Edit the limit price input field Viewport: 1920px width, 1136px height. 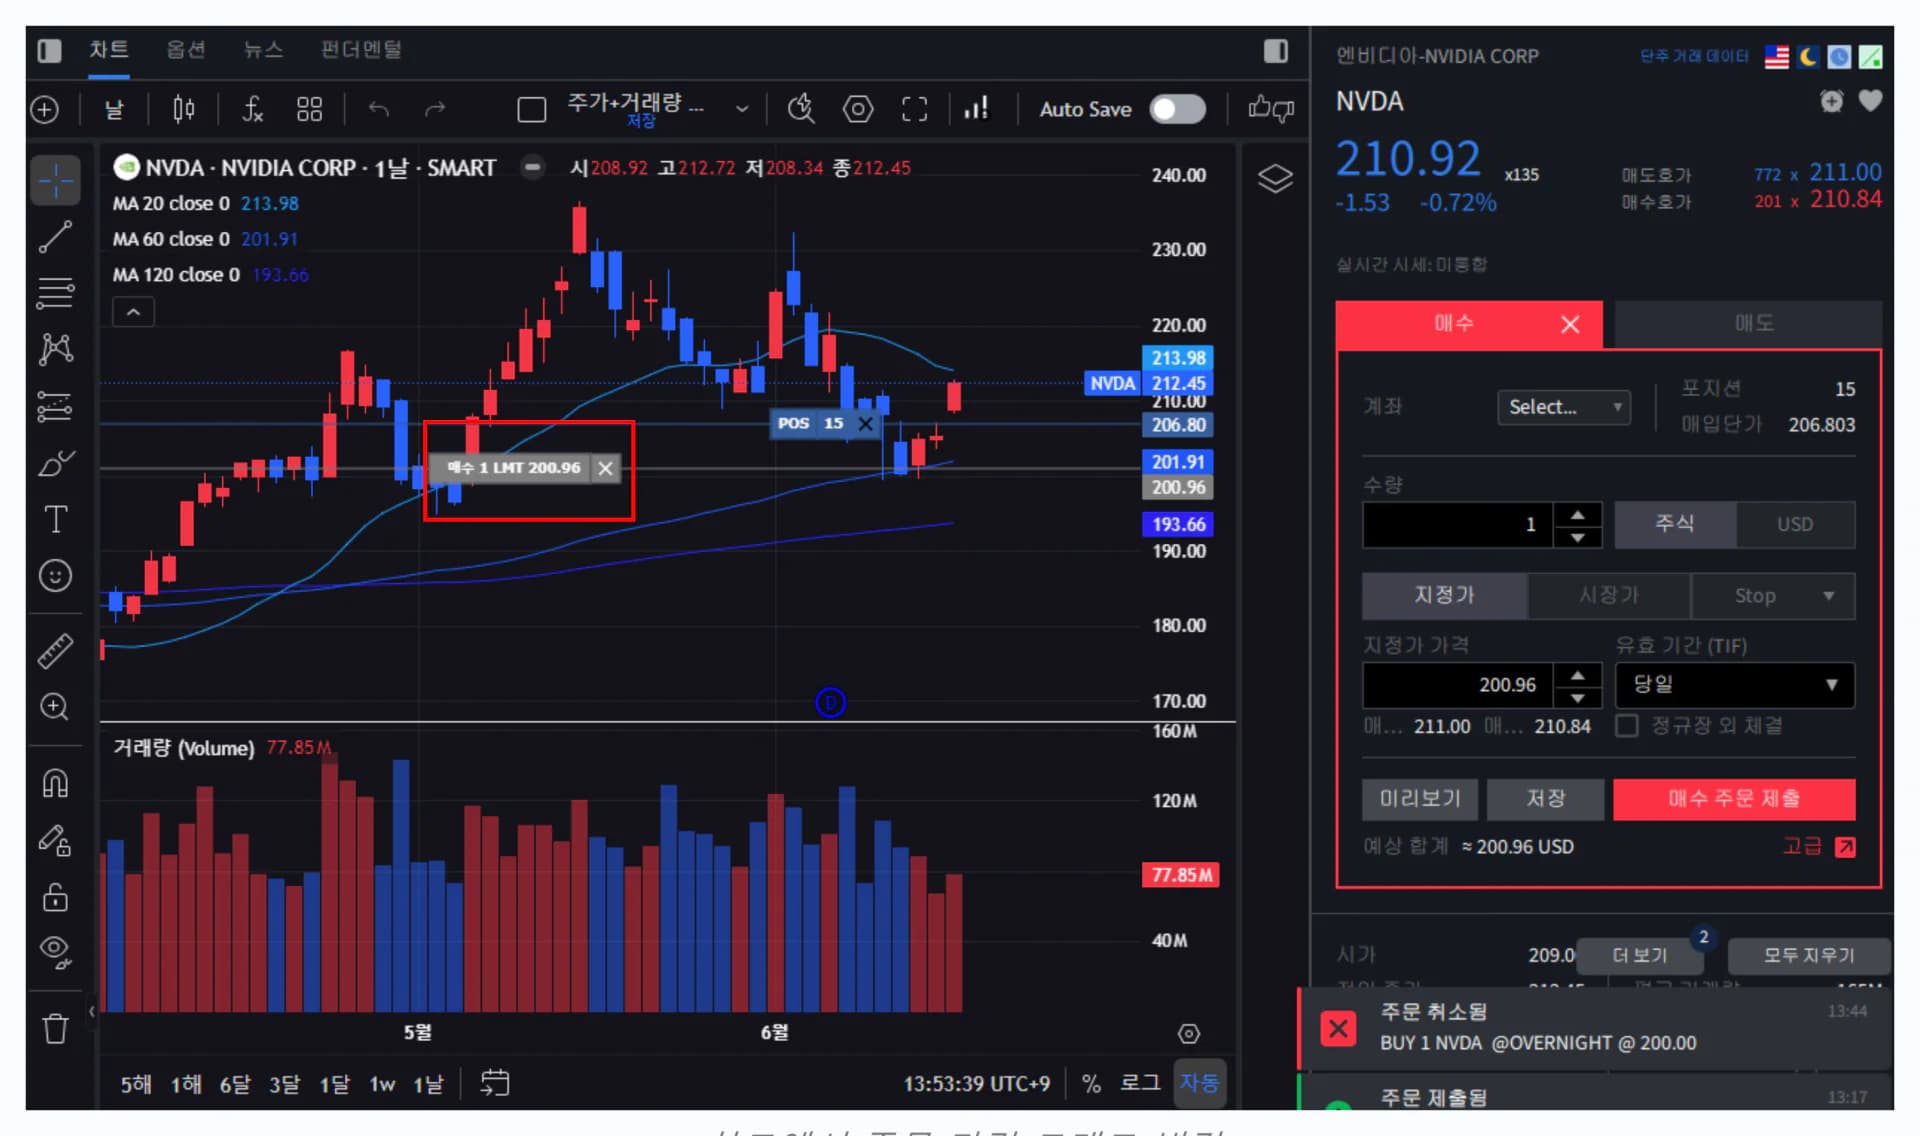click(1457, 685)
